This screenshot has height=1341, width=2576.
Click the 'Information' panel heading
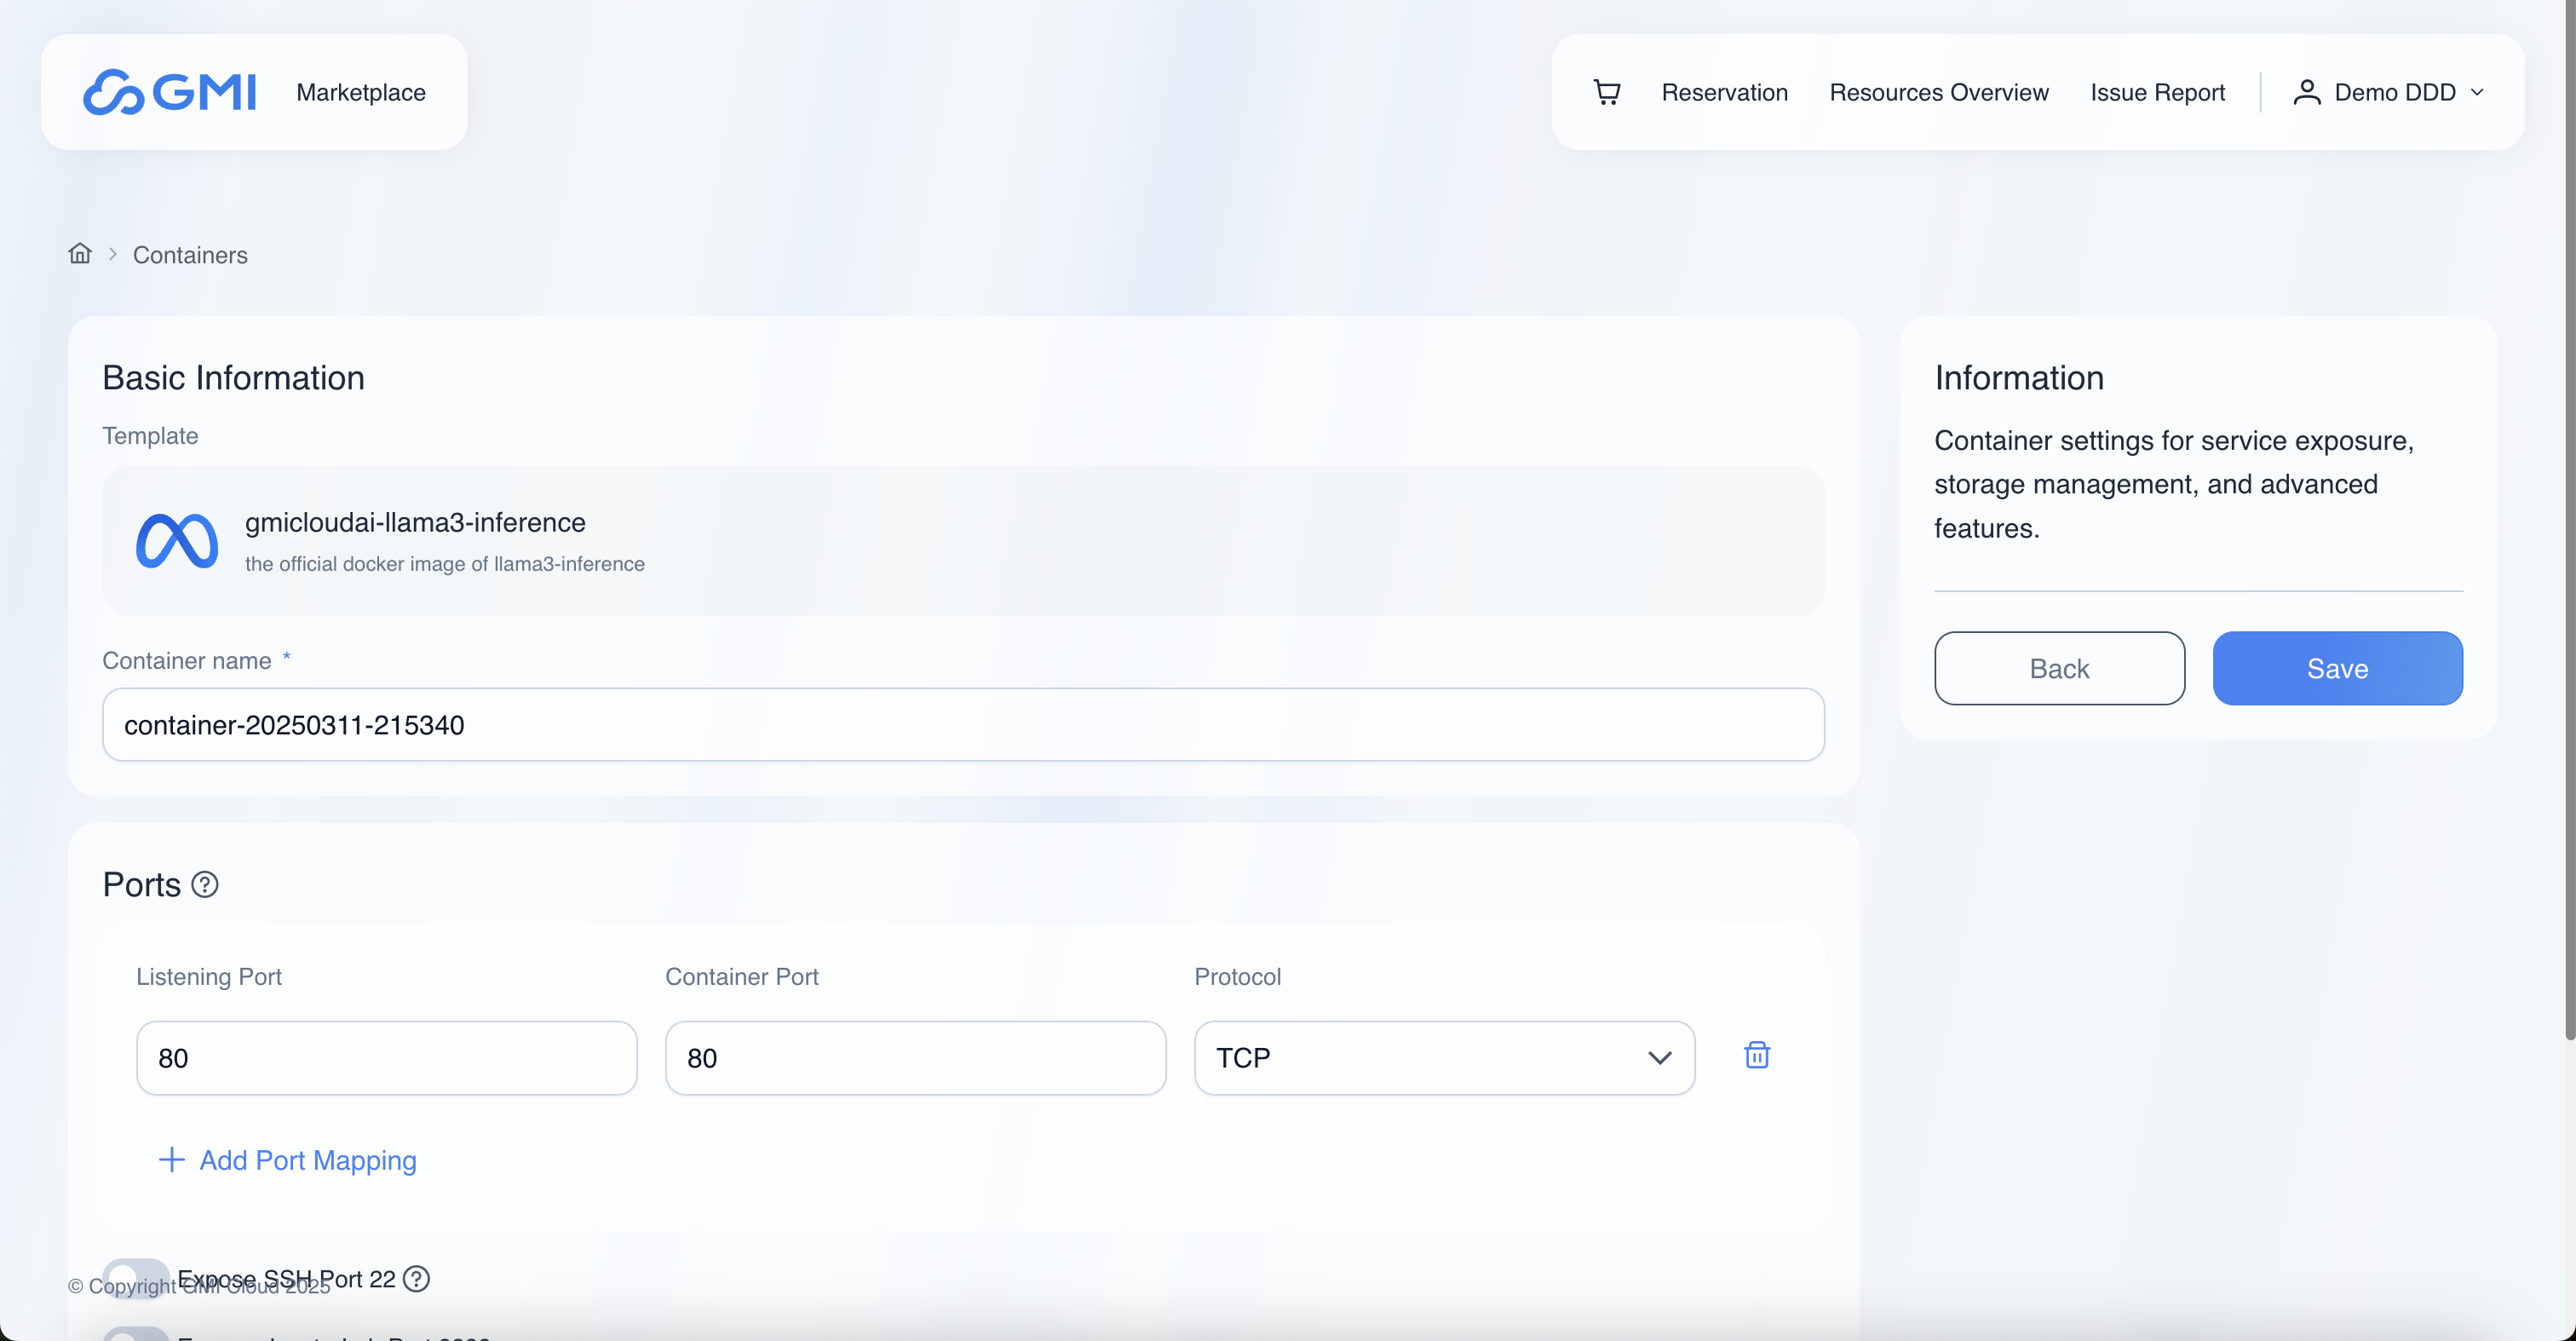(x=2019, y=378)
